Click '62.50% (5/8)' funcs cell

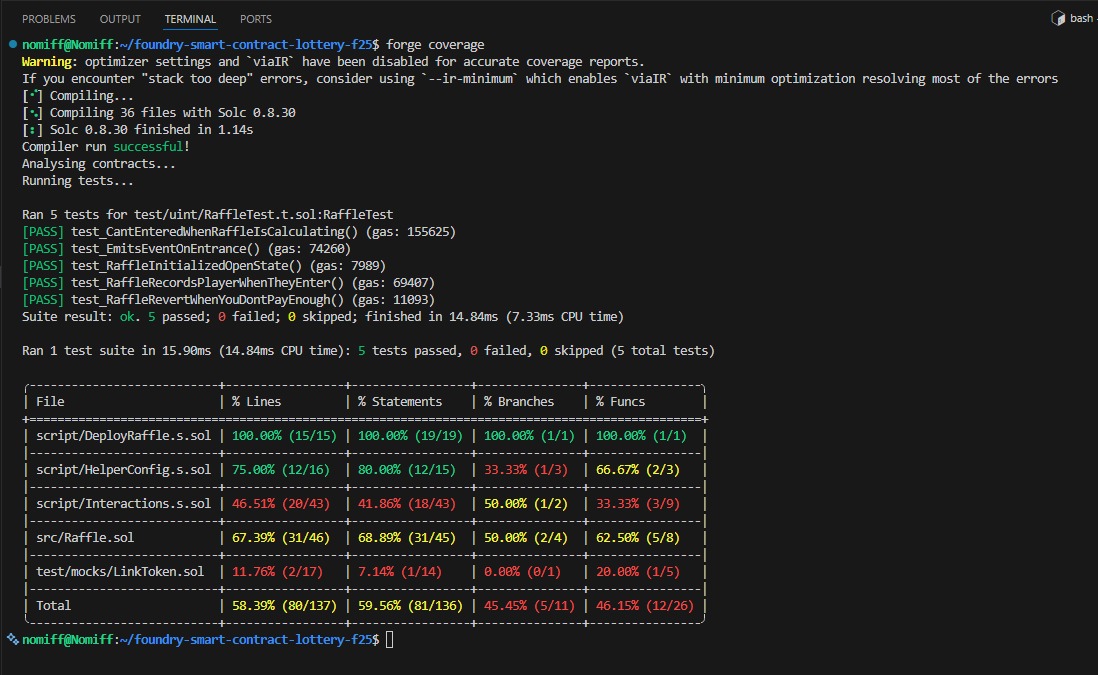[x=638, y=538]
